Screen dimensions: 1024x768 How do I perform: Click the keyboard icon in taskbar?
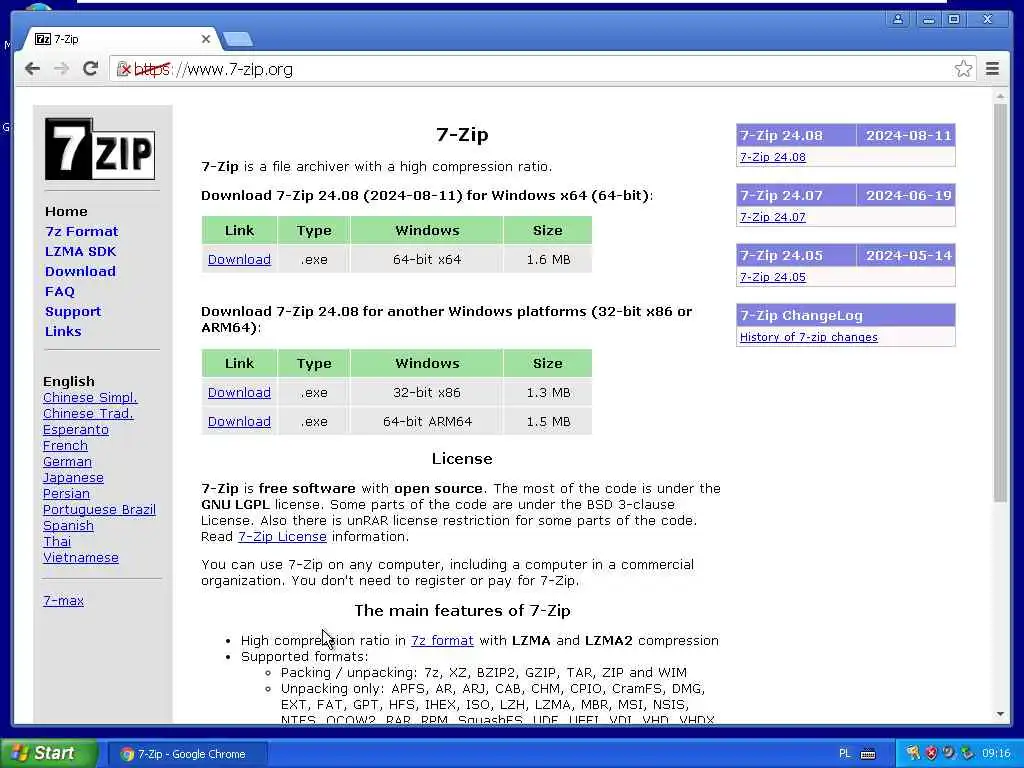click(868, 754)
